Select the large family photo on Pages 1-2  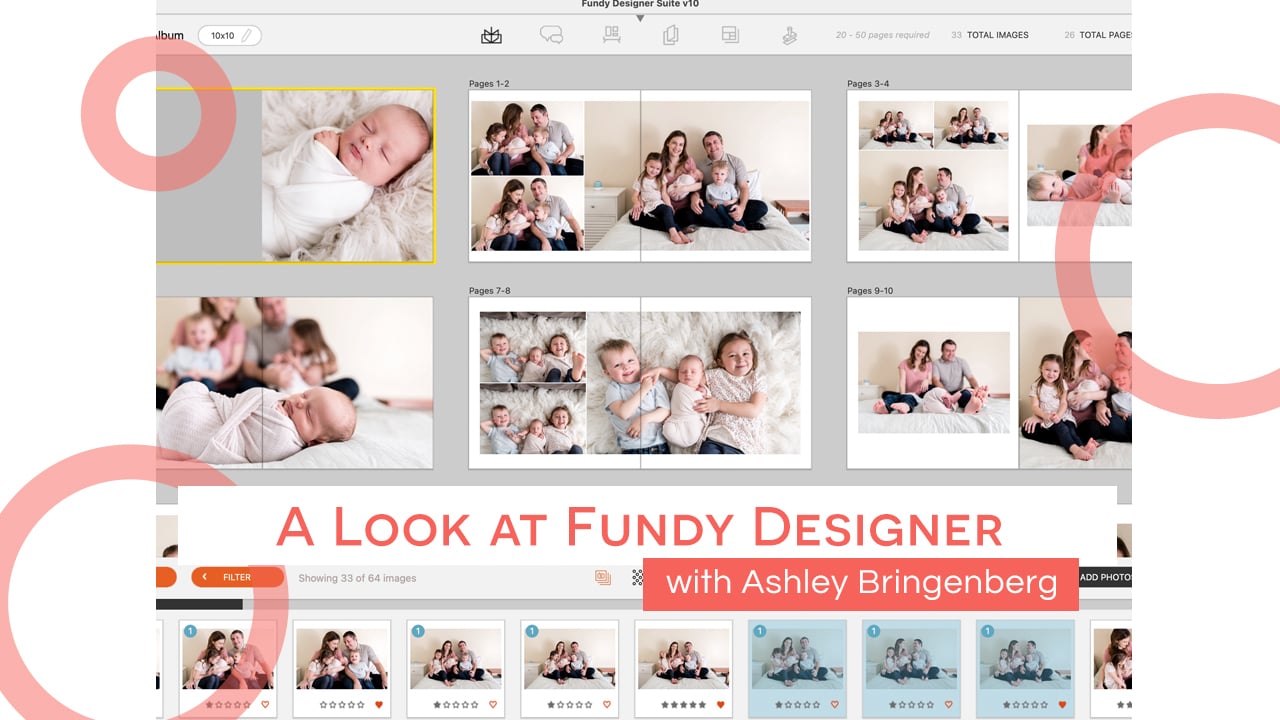tap(697, 175)
